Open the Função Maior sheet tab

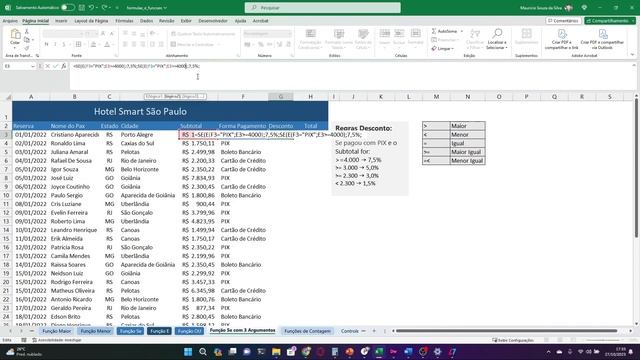[56, 331]
